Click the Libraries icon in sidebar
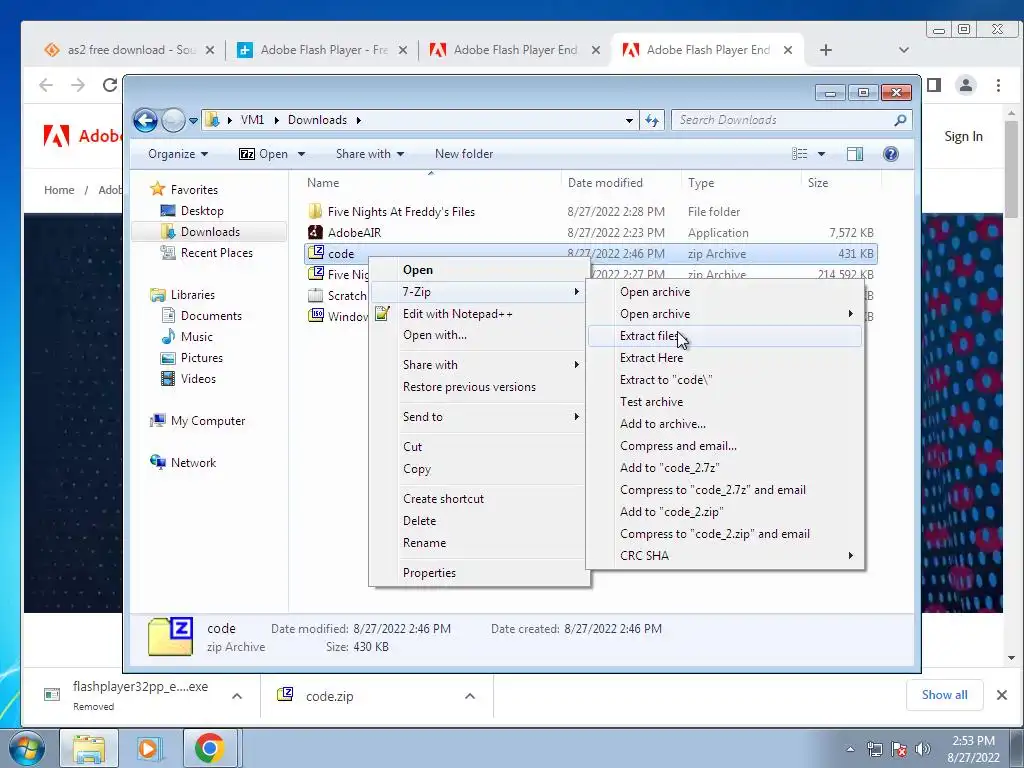1024x768 pixels. click(157, 295)
